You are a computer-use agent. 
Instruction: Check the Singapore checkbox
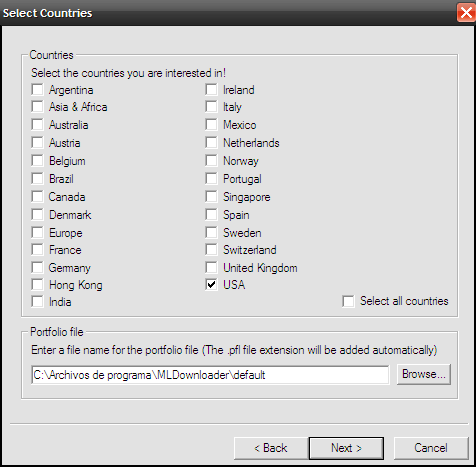pyautogui.click(x=211, y=196)
